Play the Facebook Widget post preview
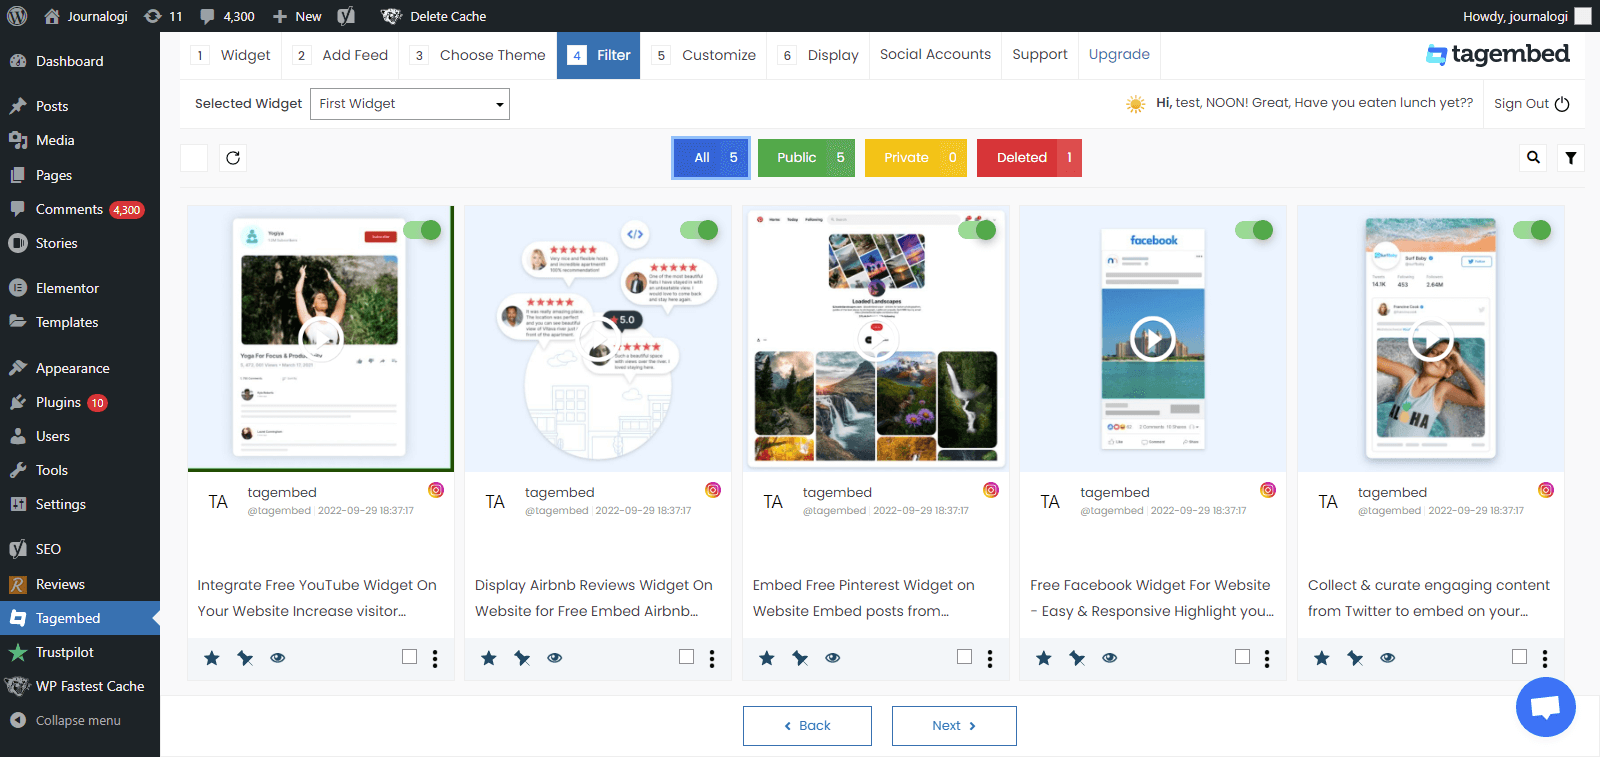1600x757 pixels. click(1152, 339)
